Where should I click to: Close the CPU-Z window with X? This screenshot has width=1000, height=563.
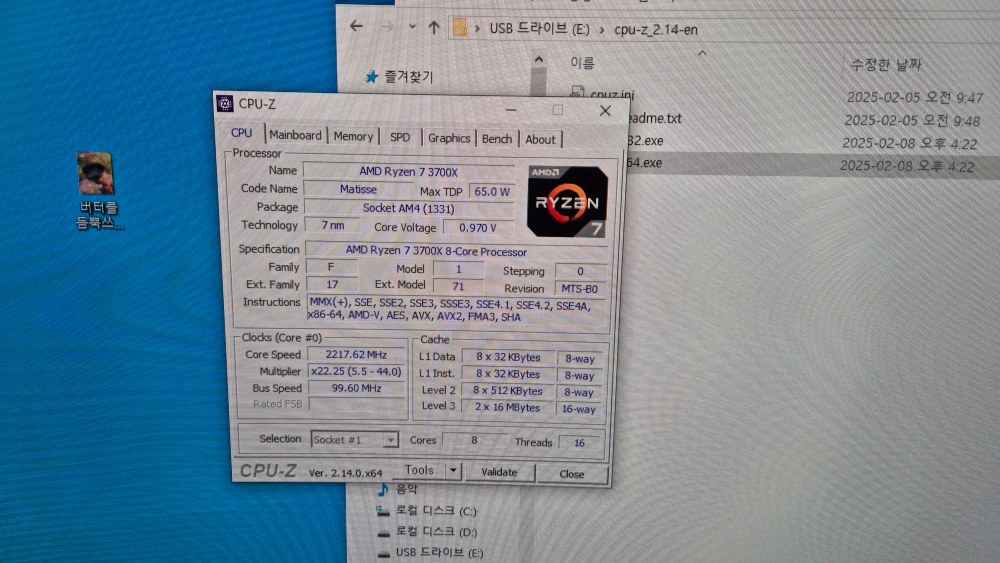(605, 111)
